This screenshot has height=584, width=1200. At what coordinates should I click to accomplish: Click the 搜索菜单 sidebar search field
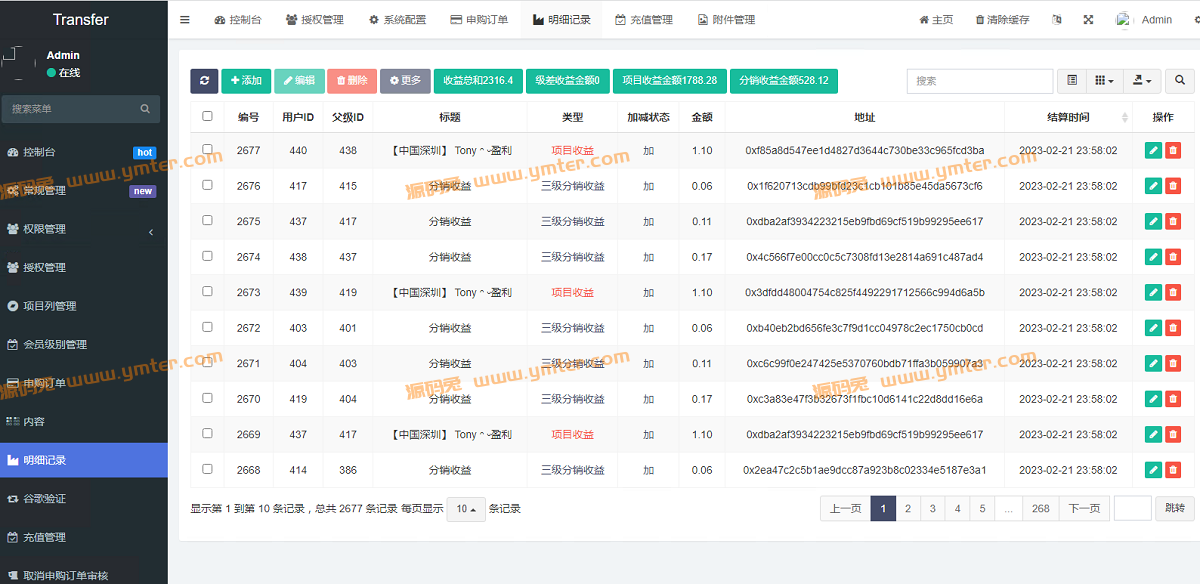pos(70,109)
